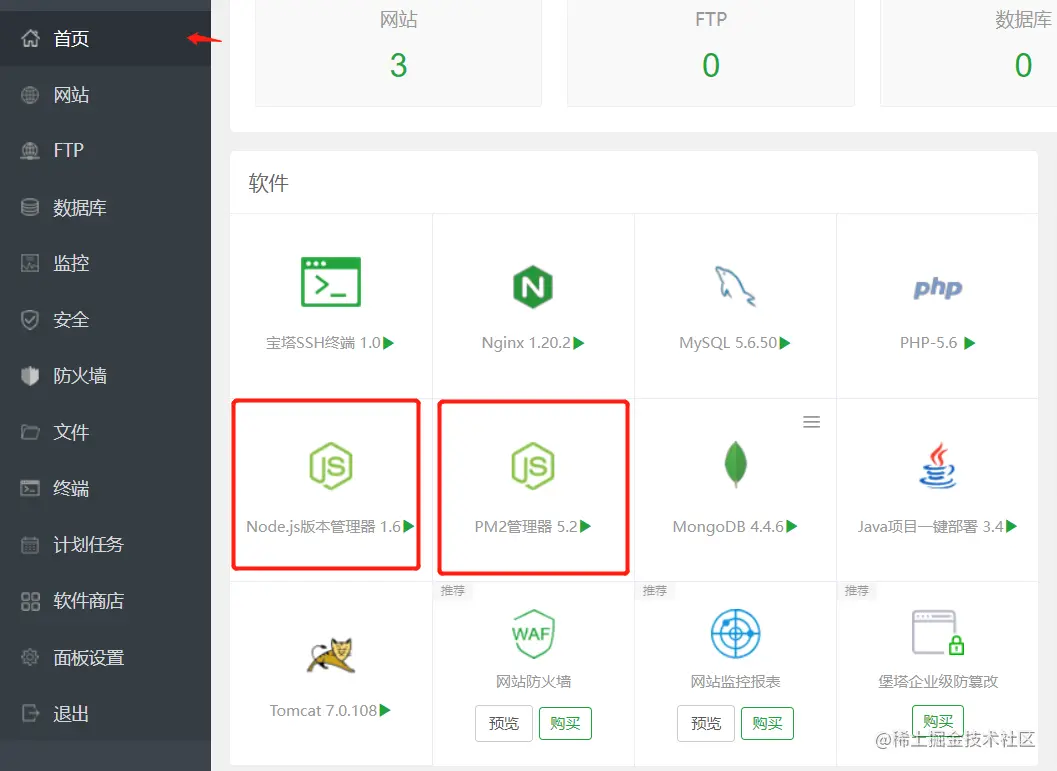1057x771 pixels.
Task: Click the 堡塔企业级防篡改 title
Action: 938,682
